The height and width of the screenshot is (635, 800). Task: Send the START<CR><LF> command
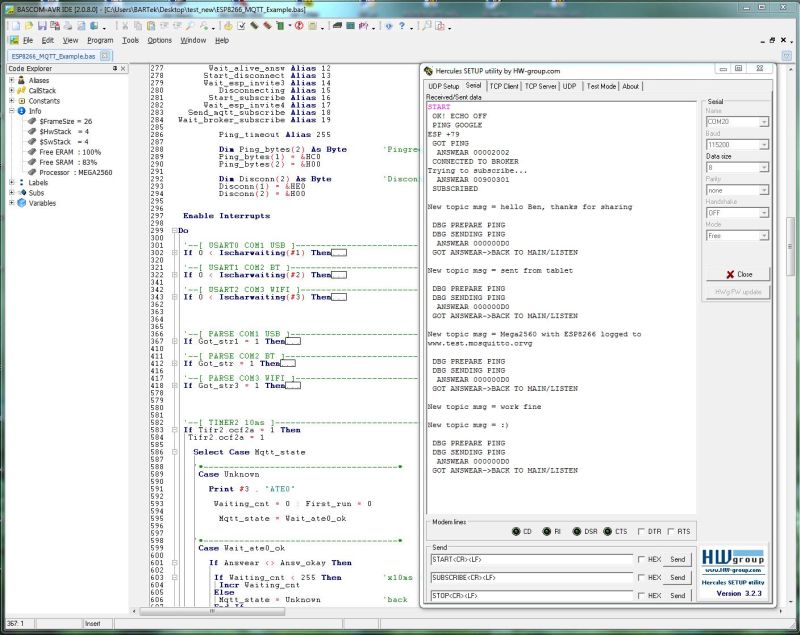pos(678,560)
